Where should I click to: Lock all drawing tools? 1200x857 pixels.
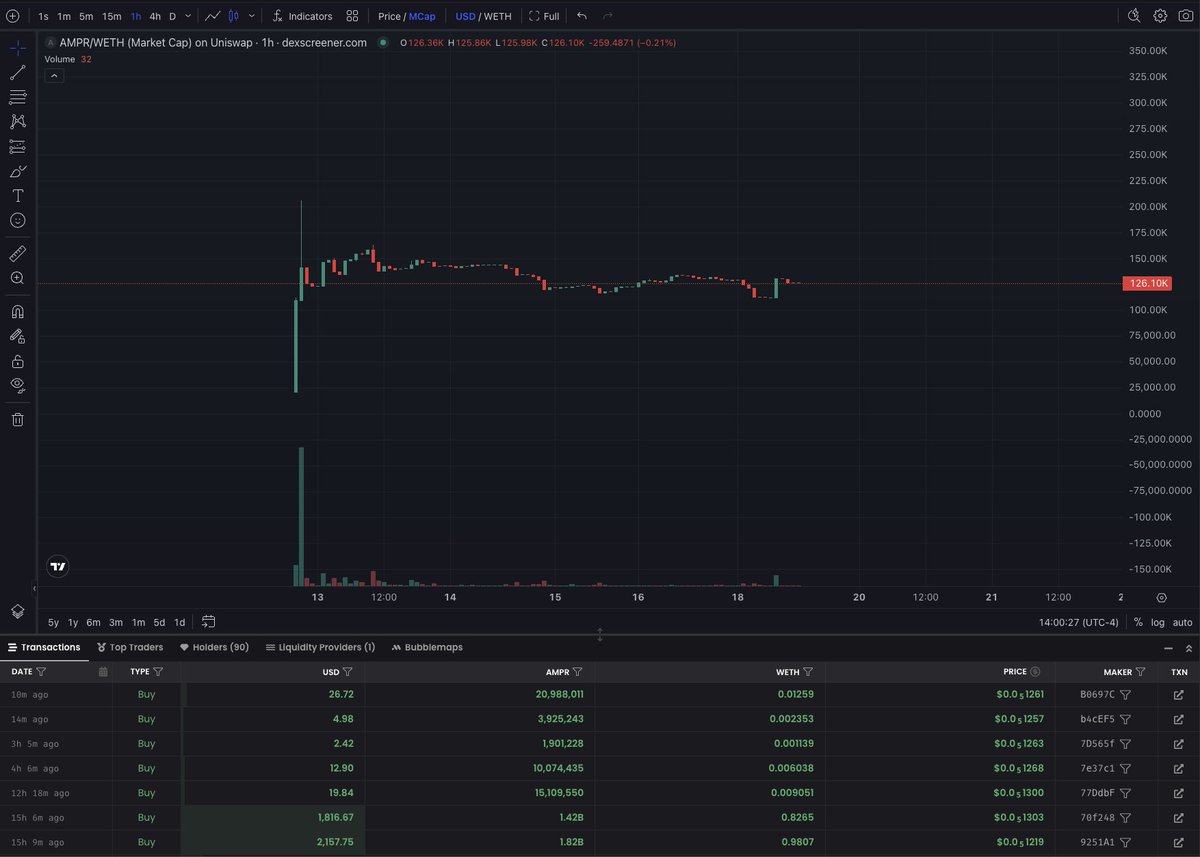click(x=17, y=361)
